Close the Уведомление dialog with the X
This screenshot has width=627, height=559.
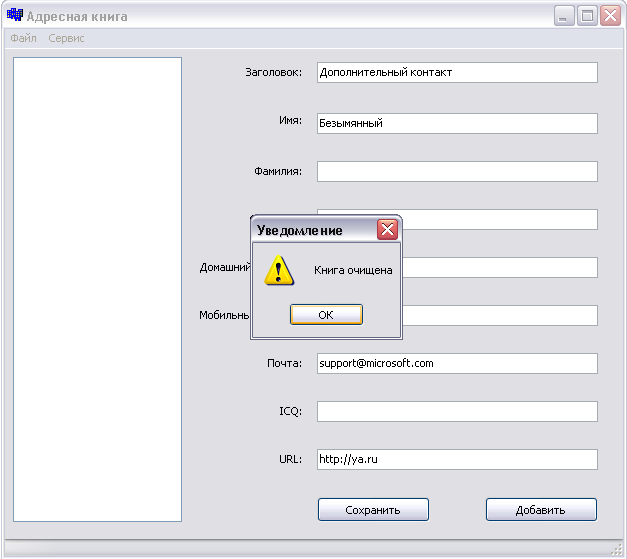[x=387, y=230]
